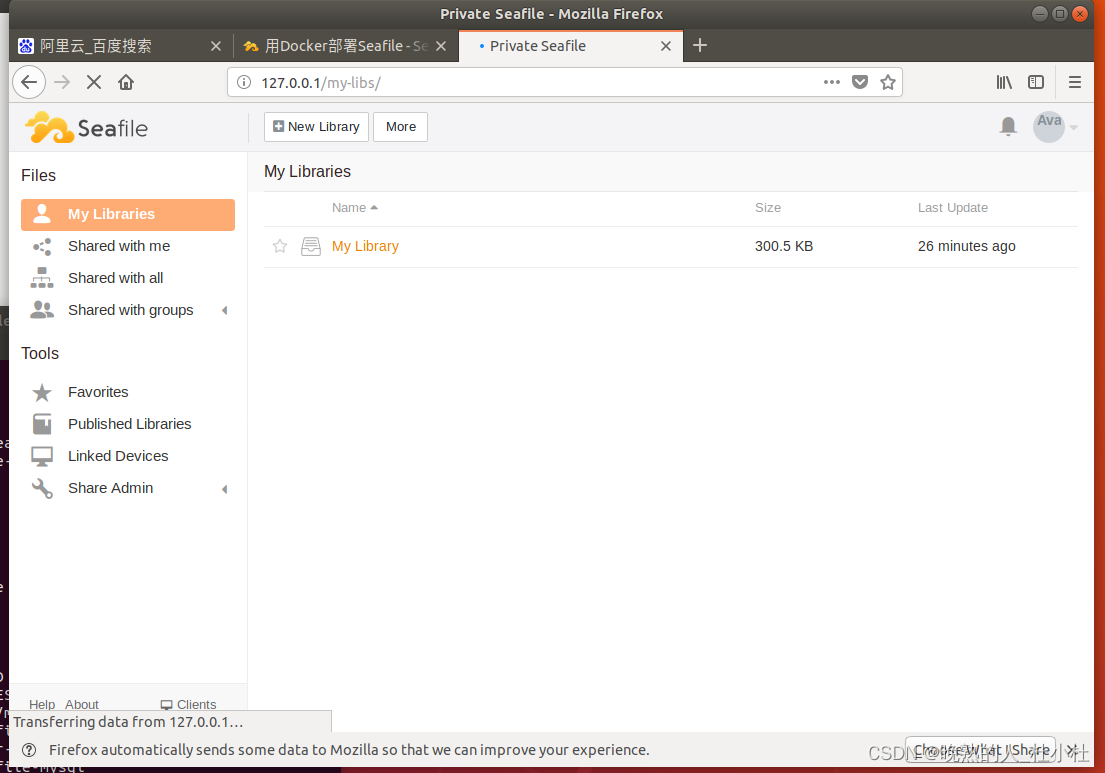
Task: Open Linked Devices page
Action: [x=117, y=456]
